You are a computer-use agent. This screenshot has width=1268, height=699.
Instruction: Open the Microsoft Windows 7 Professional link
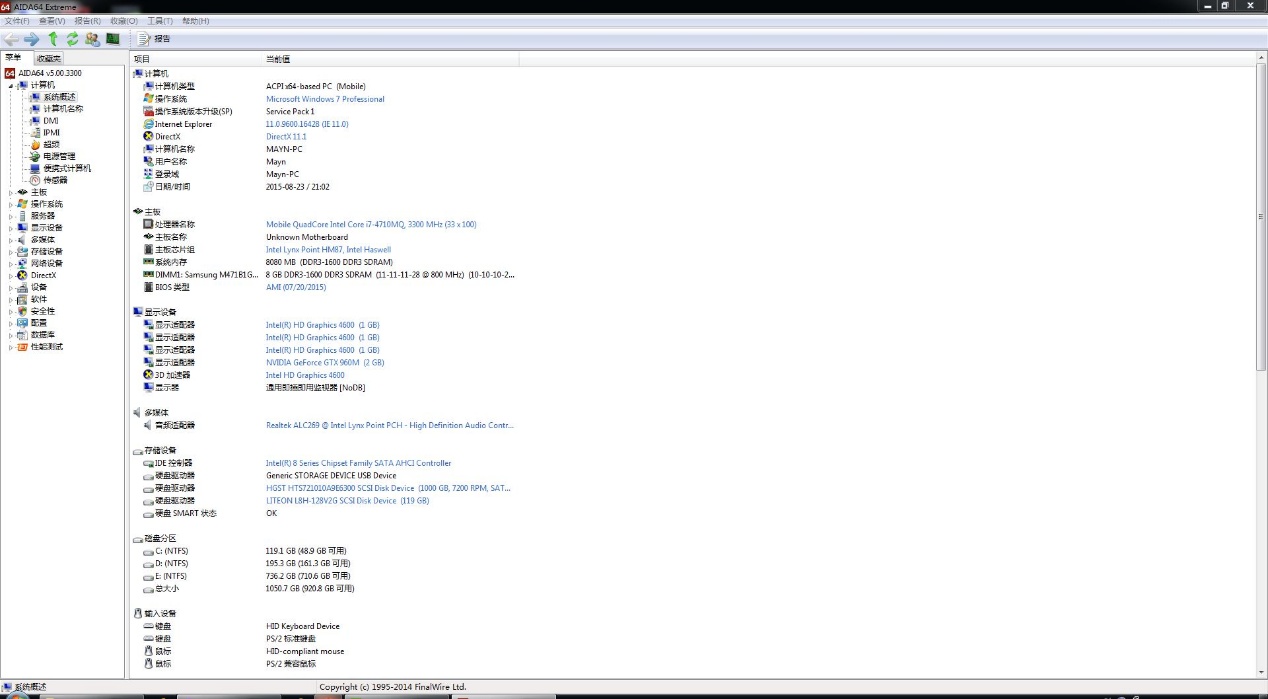tap(325, 99)
